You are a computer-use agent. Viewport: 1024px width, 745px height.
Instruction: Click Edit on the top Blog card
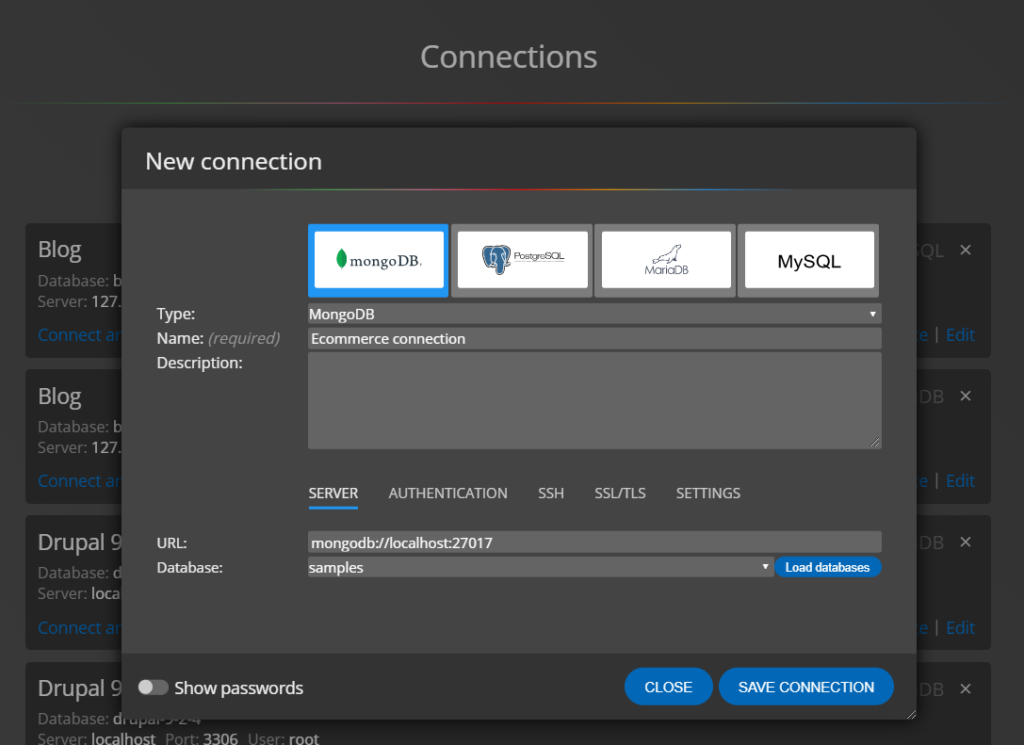point(960,335)
